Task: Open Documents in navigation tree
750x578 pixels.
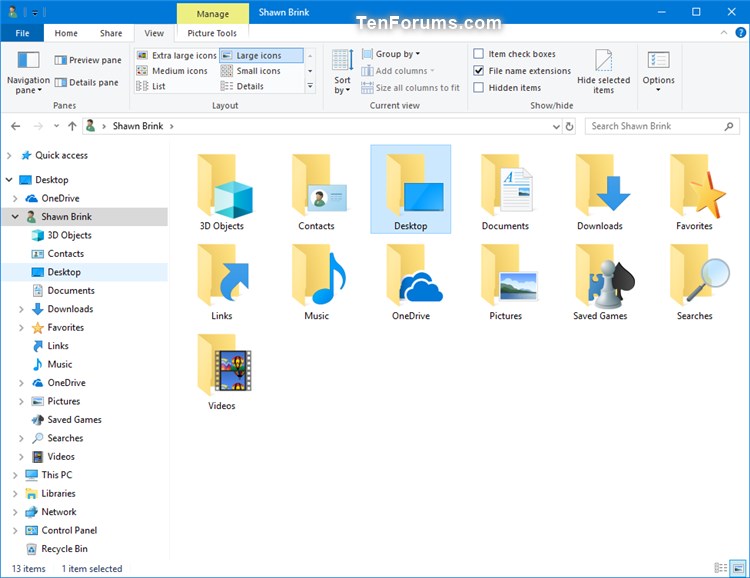Action: pos(63,290)
